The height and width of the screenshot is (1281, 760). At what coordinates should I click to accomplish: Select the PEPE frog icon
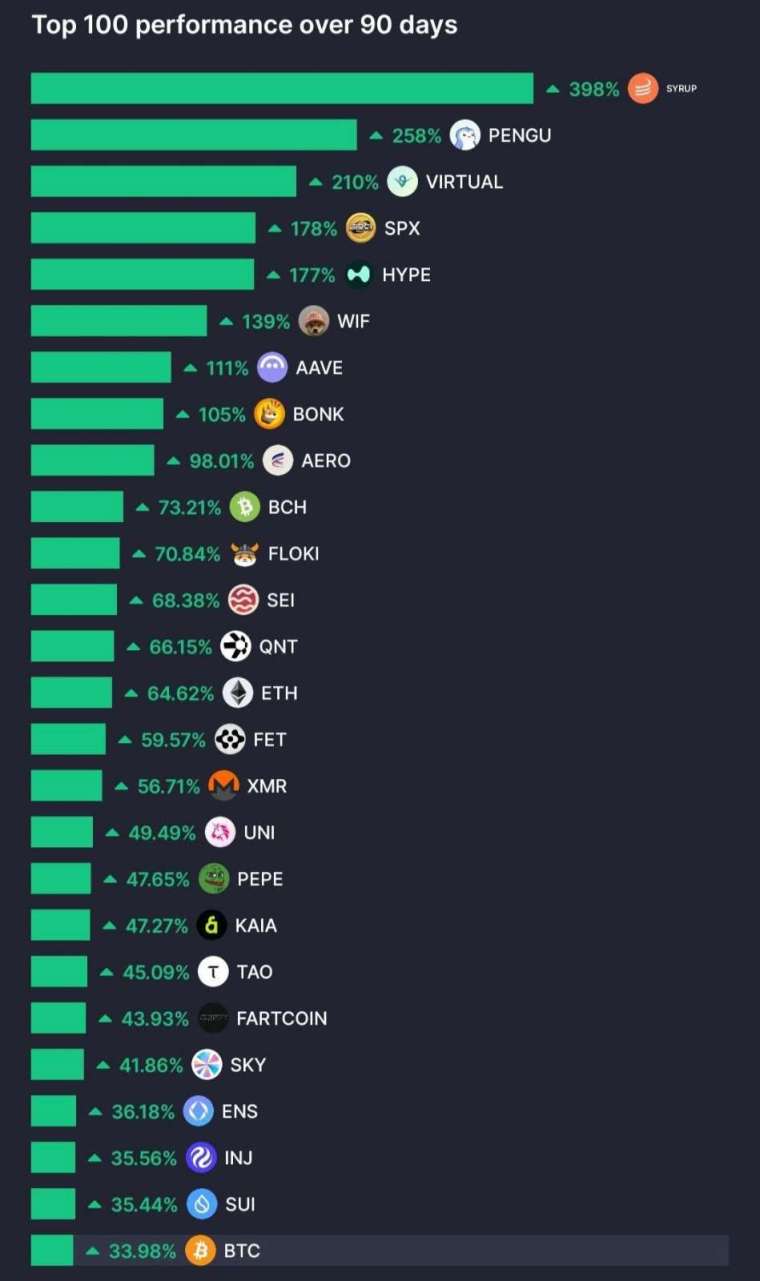pos(214,879)
